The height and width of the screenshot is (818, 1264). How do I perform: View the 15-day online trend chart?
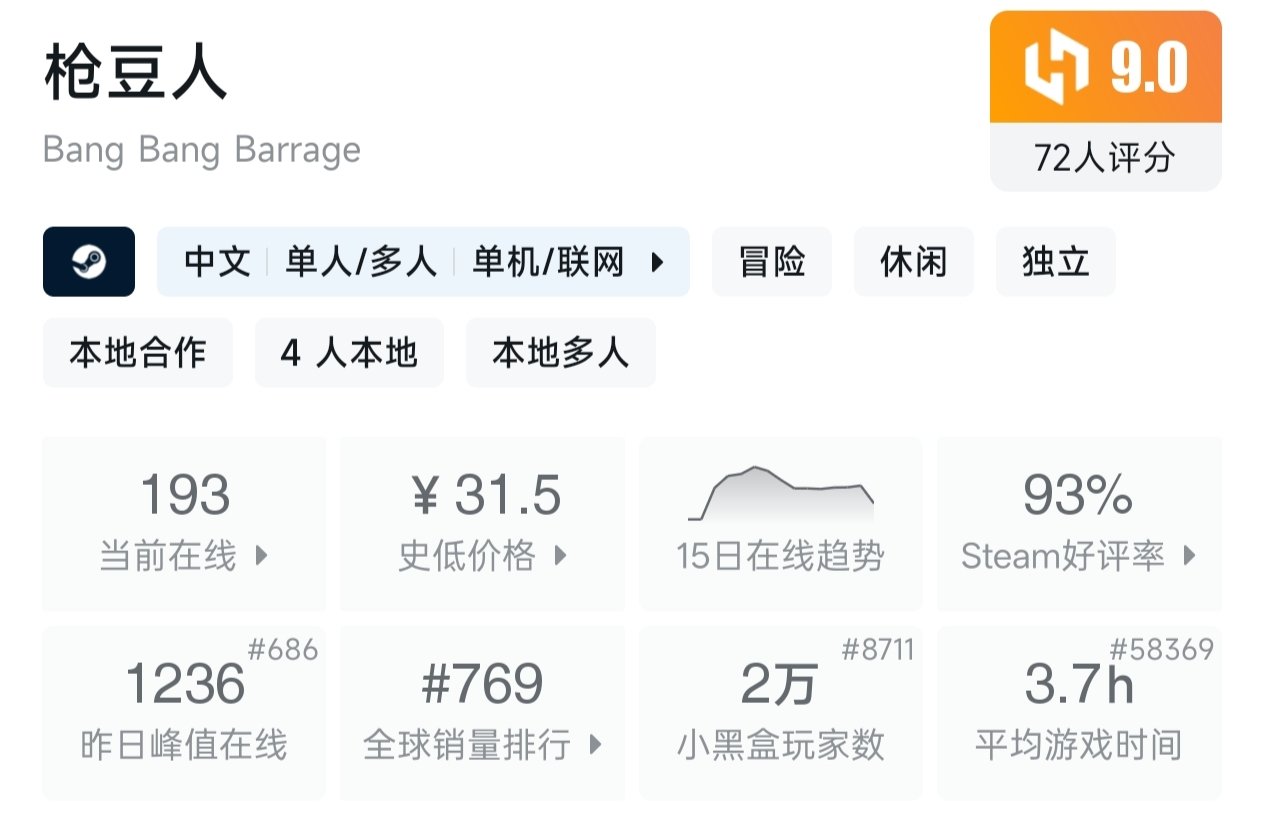(x=781, y=495)
